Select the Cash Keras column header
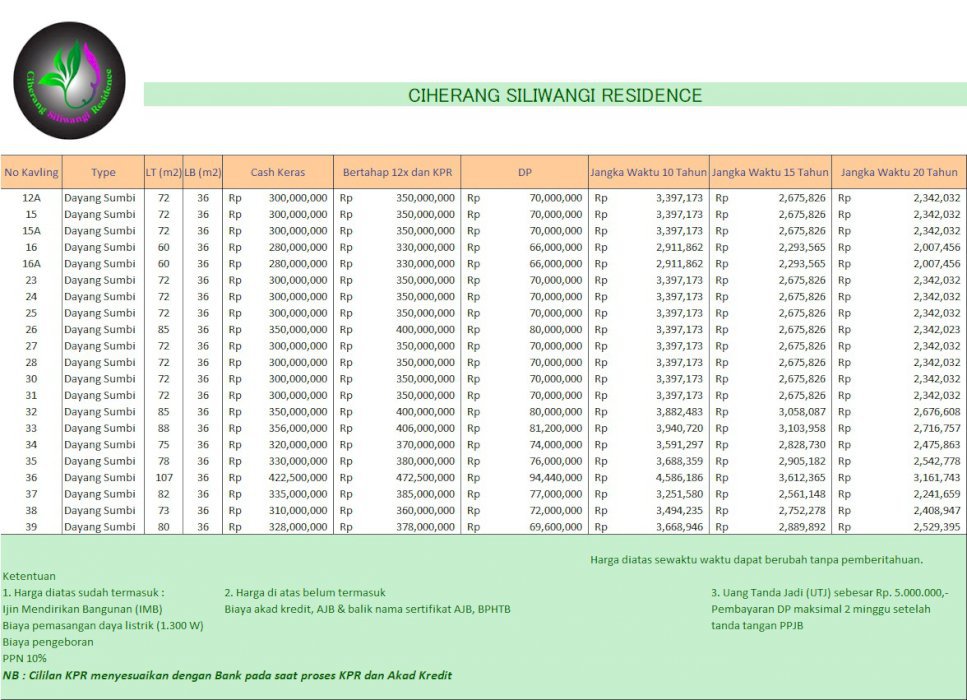Viewport: 967px width, 700px height. click(277, 172)
